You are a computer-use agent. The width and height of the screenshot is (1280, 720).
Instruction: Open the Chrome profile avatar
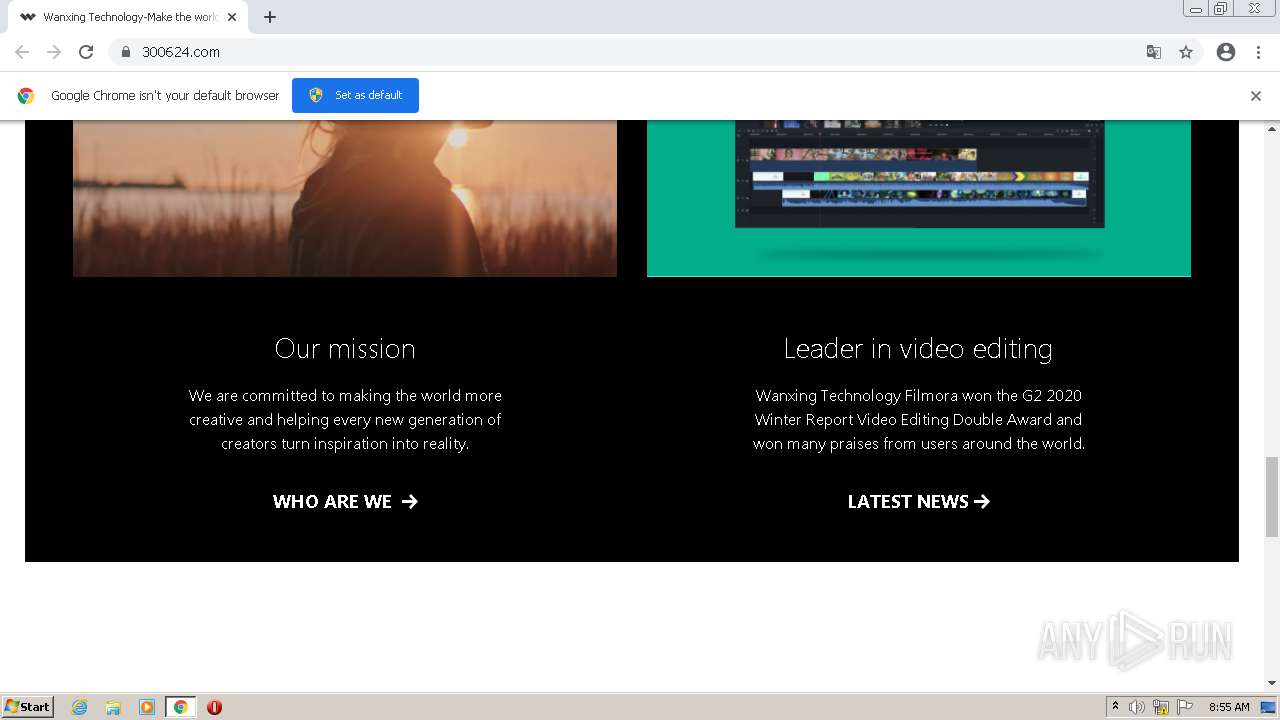(1226, 52)
